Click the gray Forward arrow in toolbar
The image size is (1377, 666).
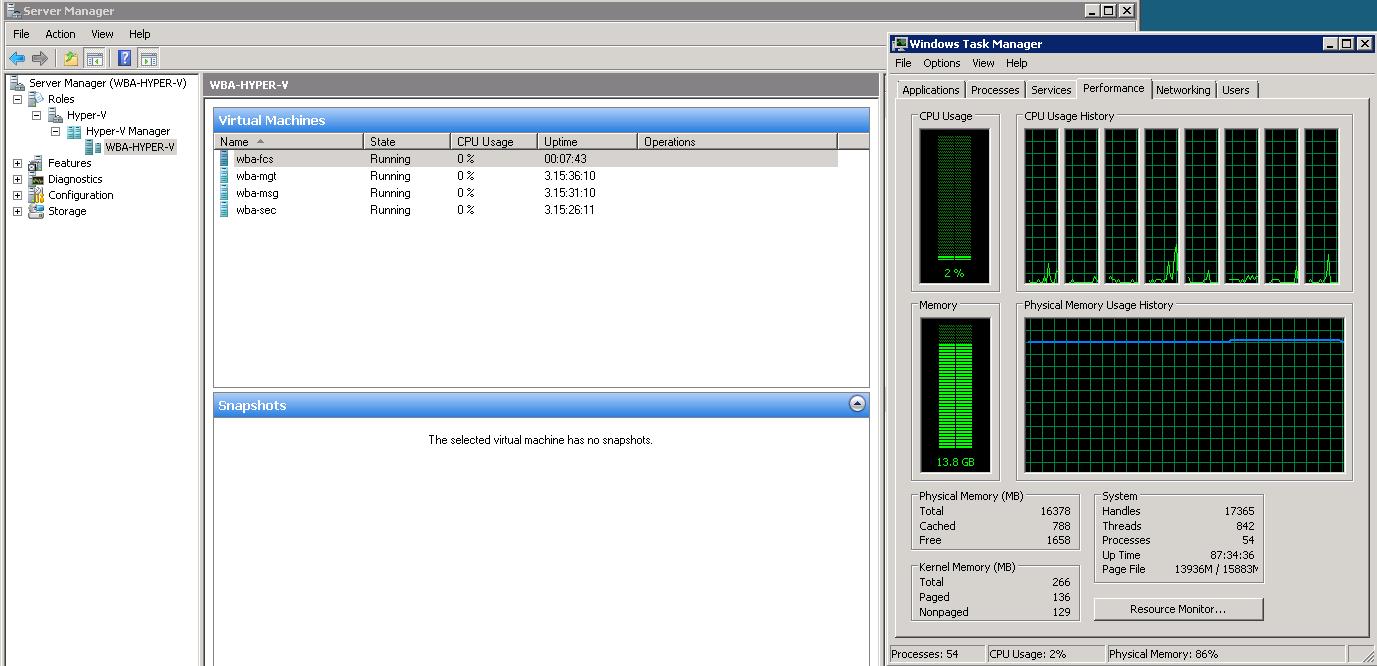point(40,58)
